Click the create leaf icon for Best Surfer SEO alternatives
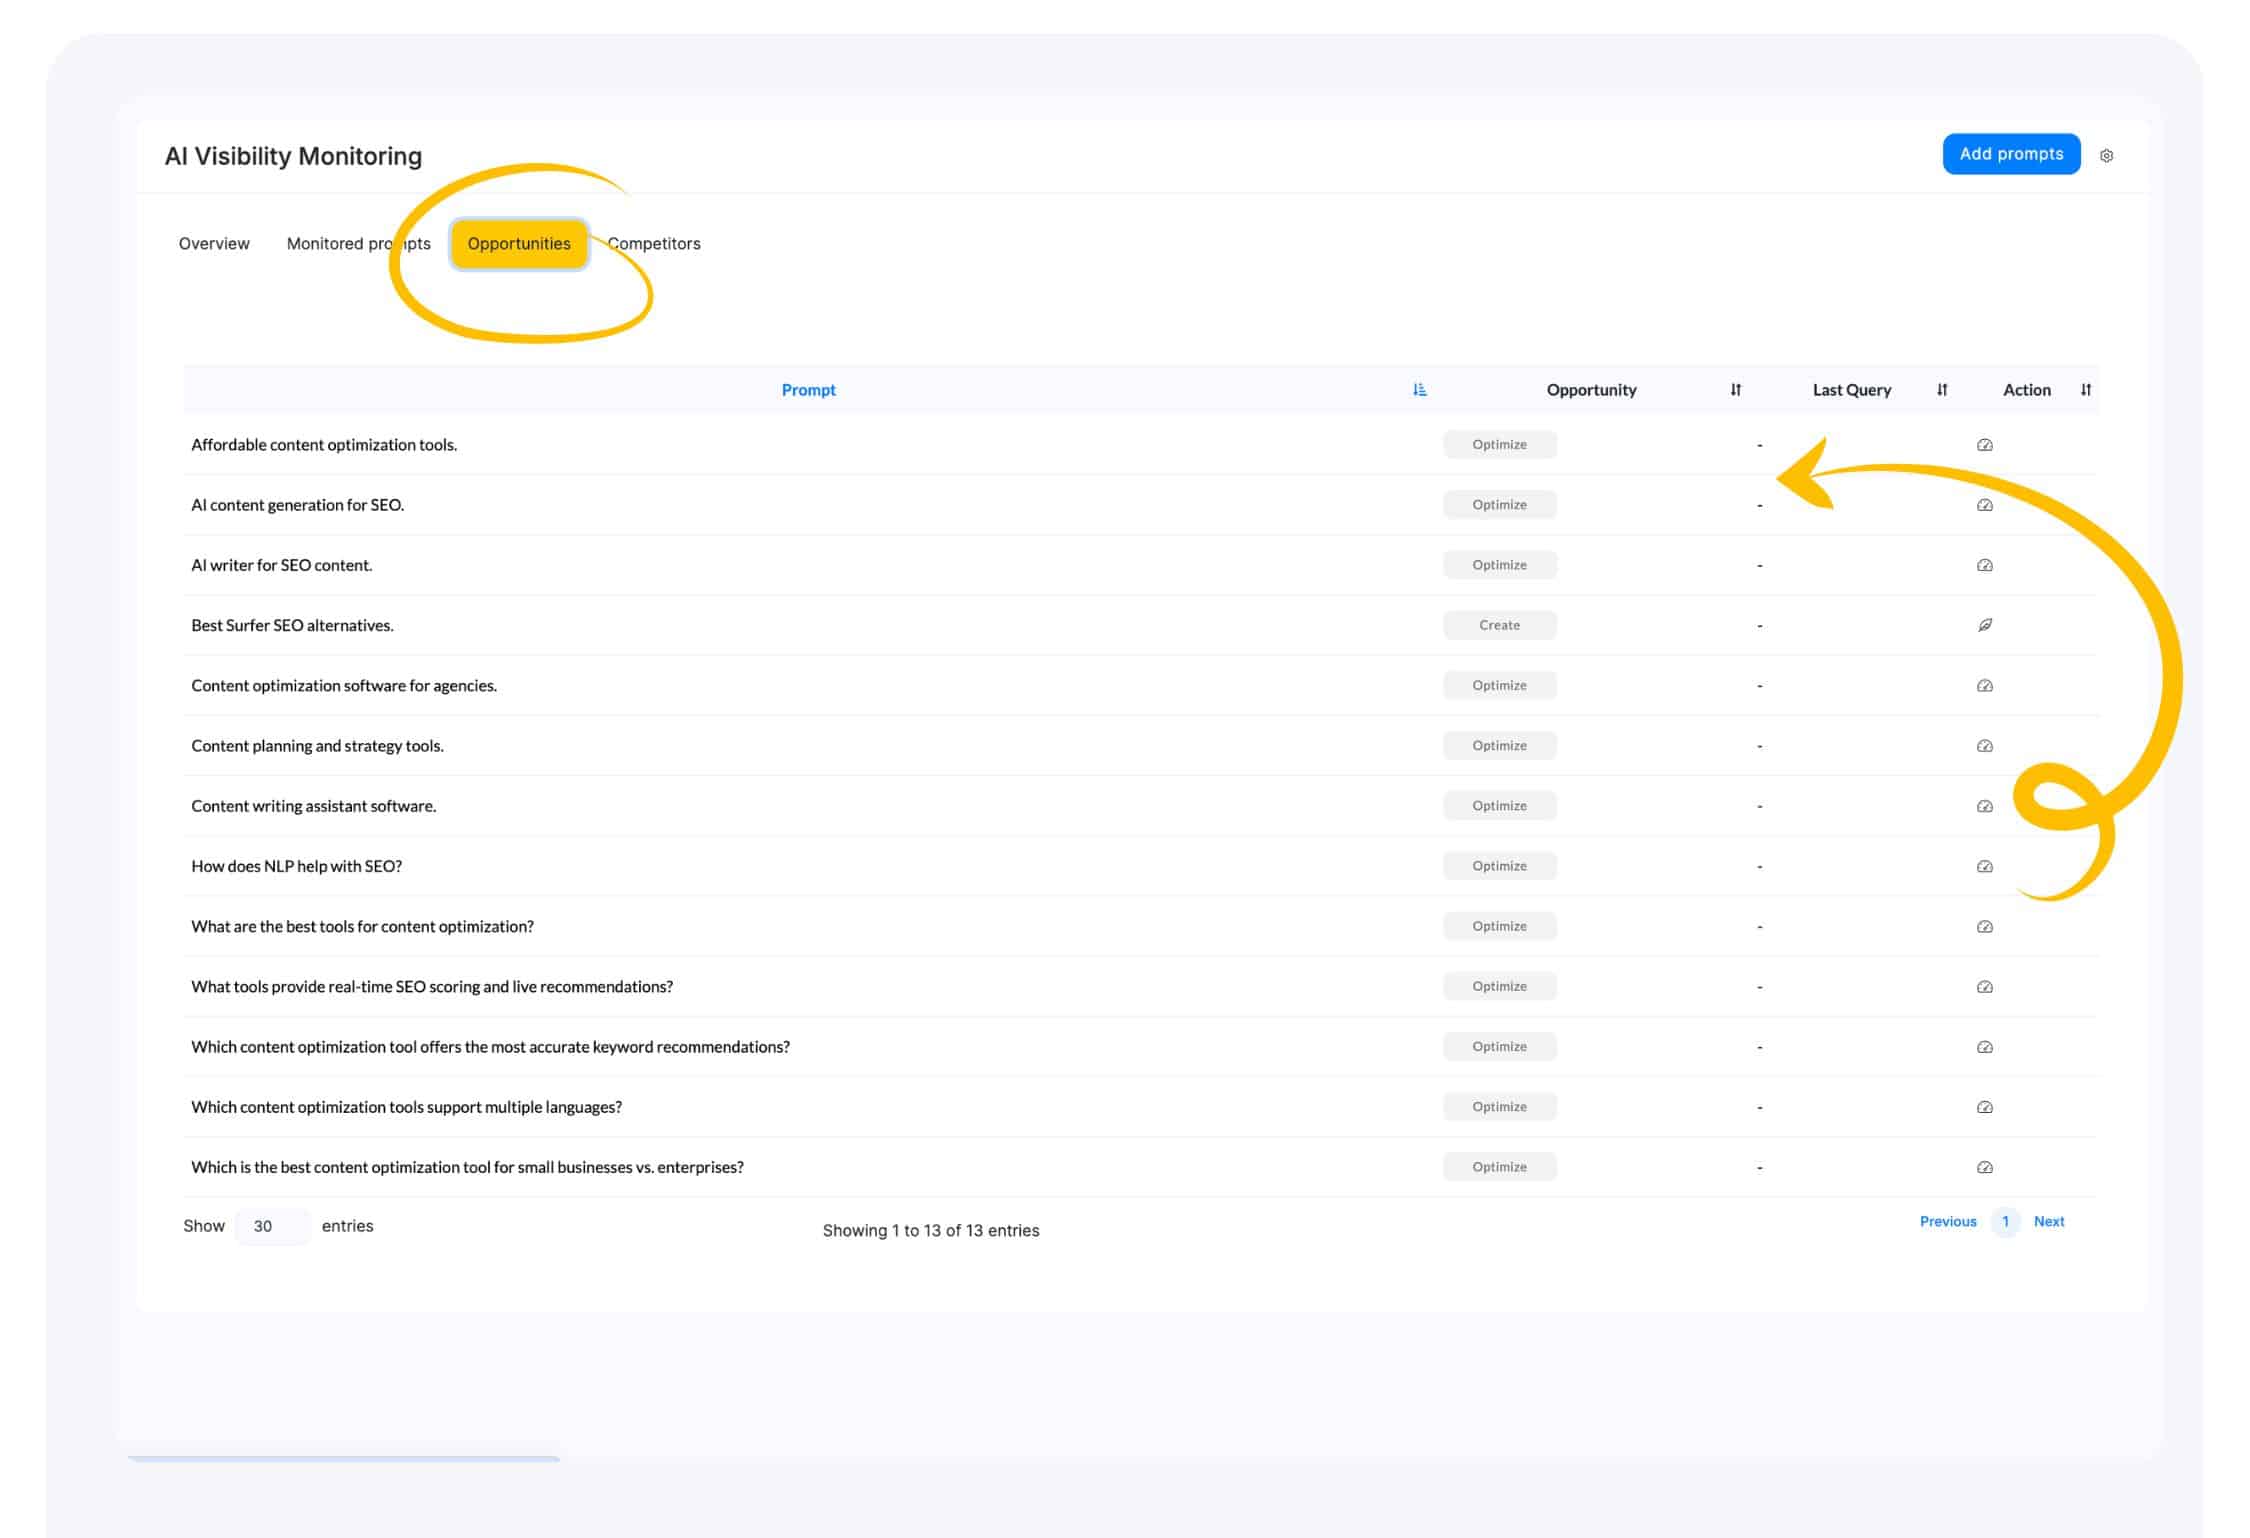Image resolution: width=2250 pixels, height=1538 pixels. 1984,625
